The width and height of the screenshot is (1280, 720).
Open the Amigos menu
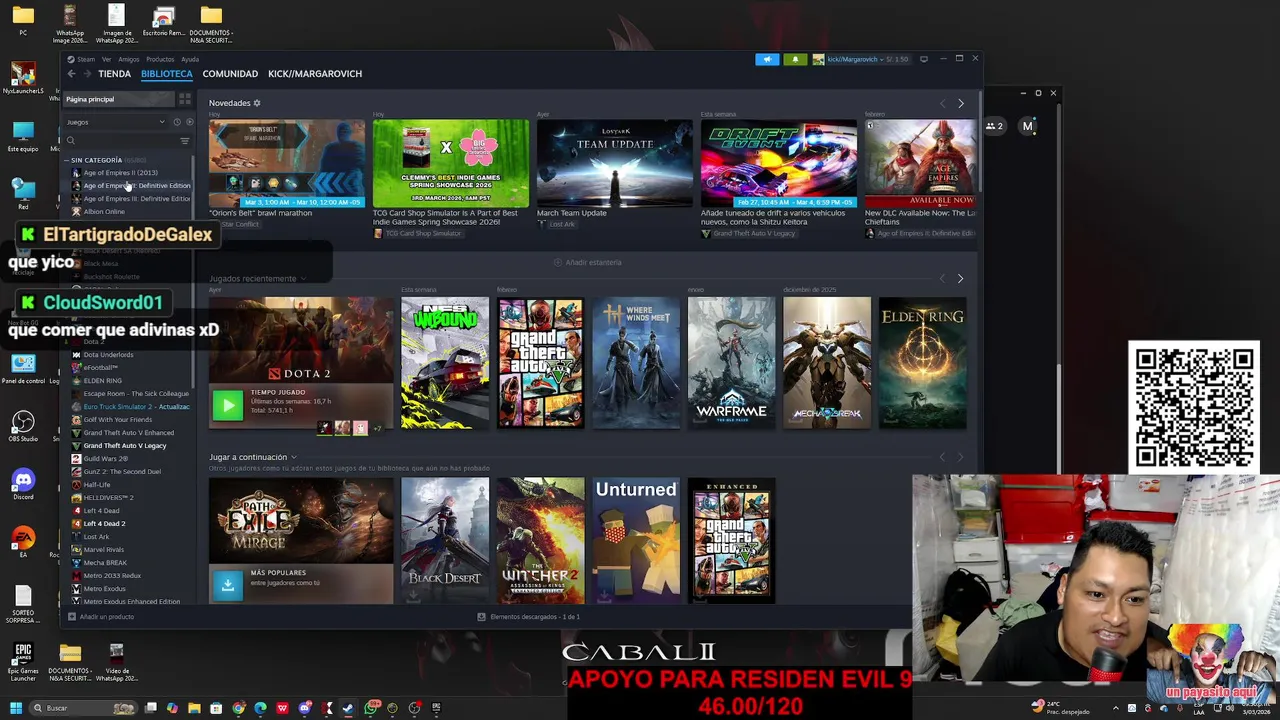(x=129, y=59)
